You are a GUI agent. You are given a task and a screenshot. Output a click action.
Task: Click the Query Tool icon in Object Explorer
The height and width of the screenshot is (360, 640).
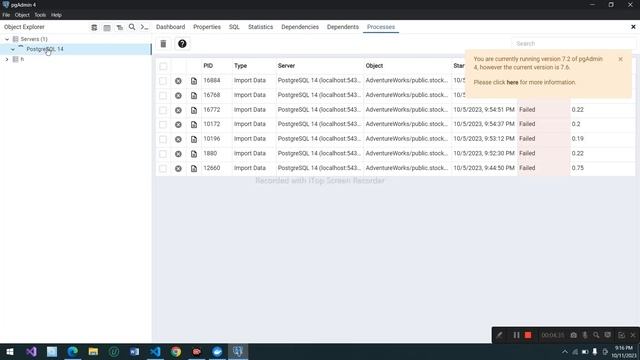click(94, 27)
